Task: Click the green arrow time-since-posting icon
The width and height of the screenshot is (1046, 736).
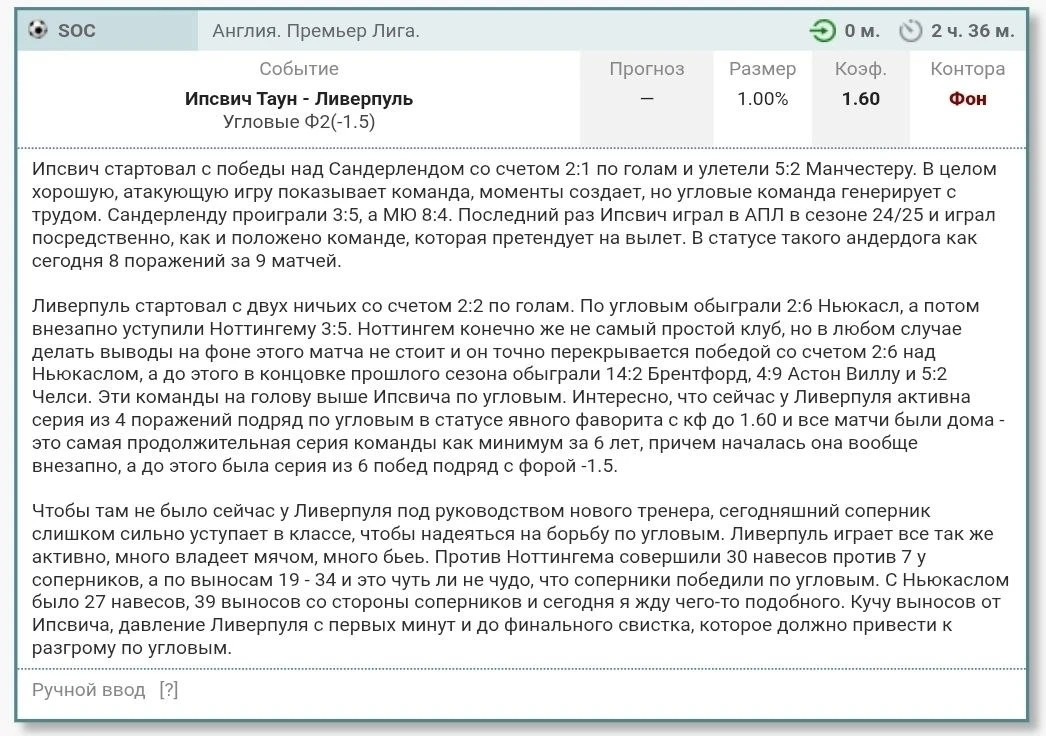Action: point(822,31)
